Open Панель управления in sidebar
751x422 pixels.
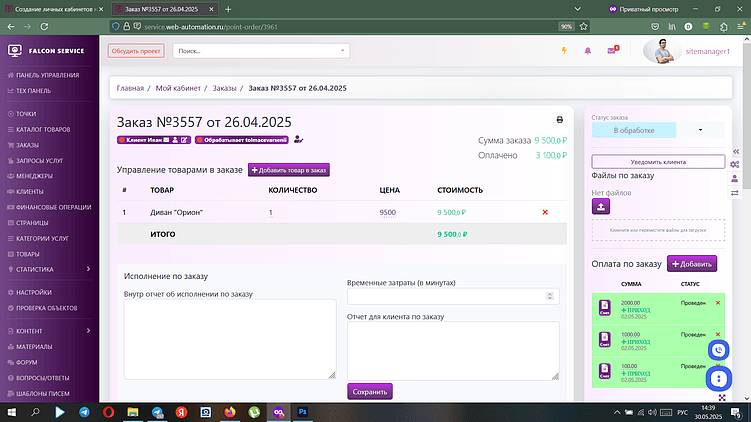coord(47,75)
